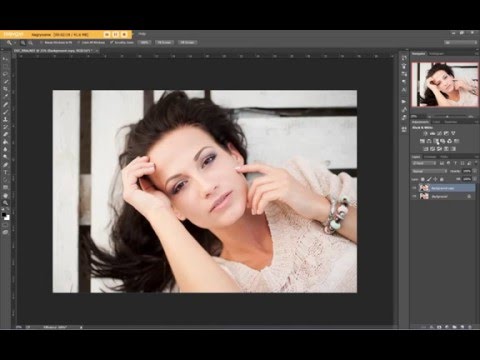Select the Rectangle shape tool
This screenshot has width=480, height=360.
click(5, 188)
